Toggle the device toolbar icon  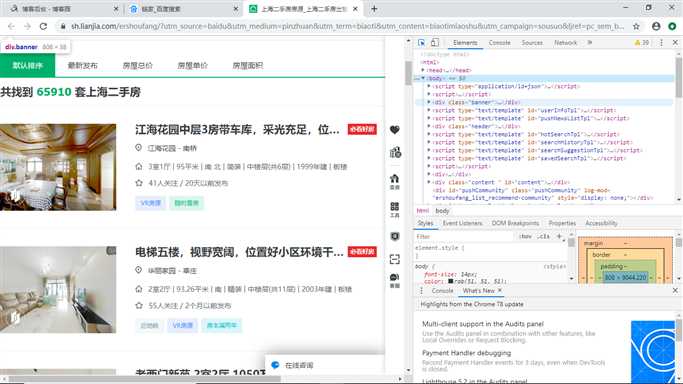click(x=435, y=43)
